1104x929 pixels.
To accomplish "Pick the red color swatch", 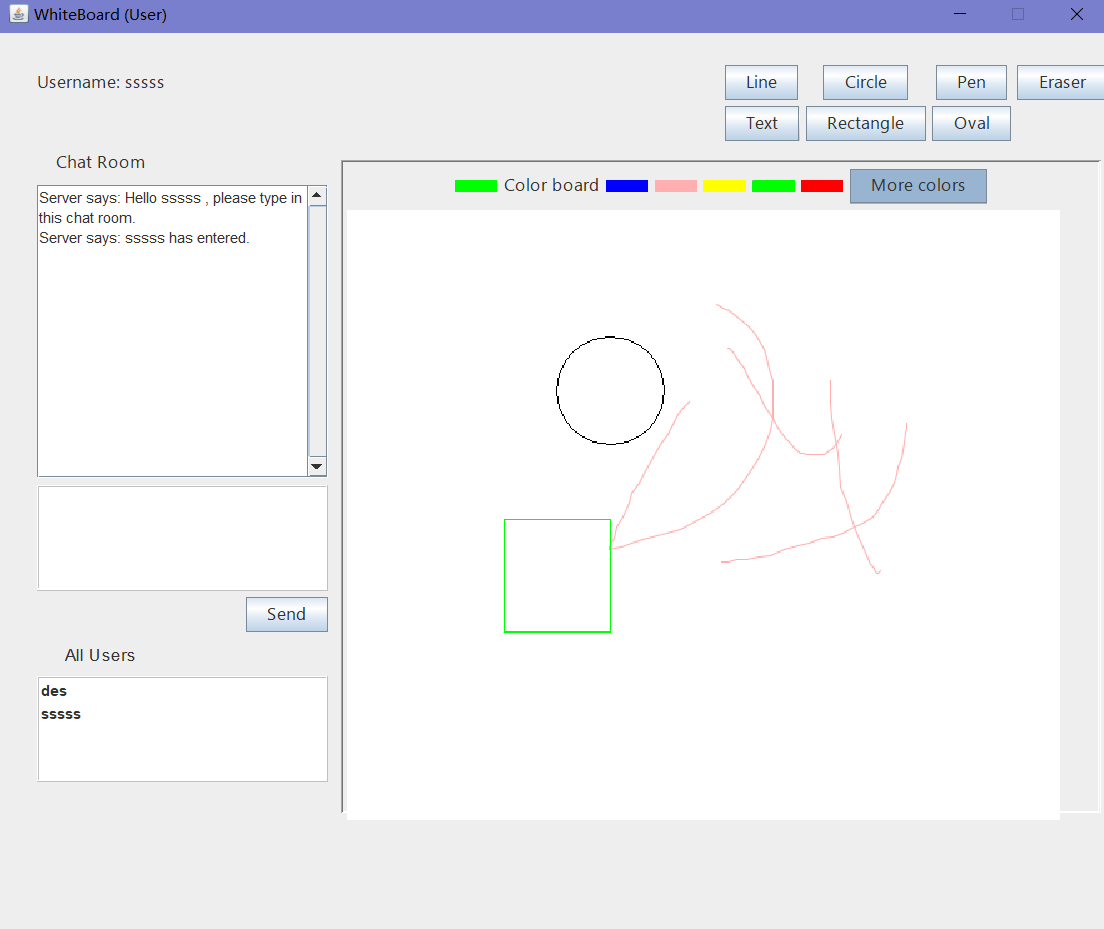I will (822, 186).
